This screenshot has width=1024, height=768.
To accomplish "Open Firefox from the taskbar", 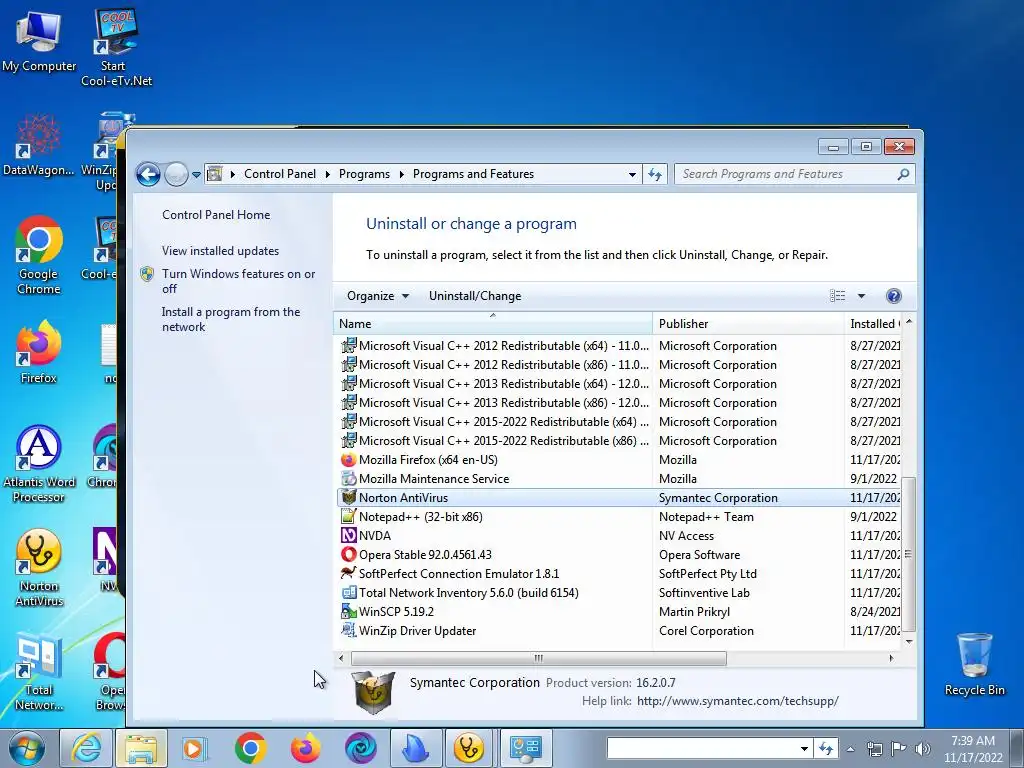I will (x=305, y=748).
